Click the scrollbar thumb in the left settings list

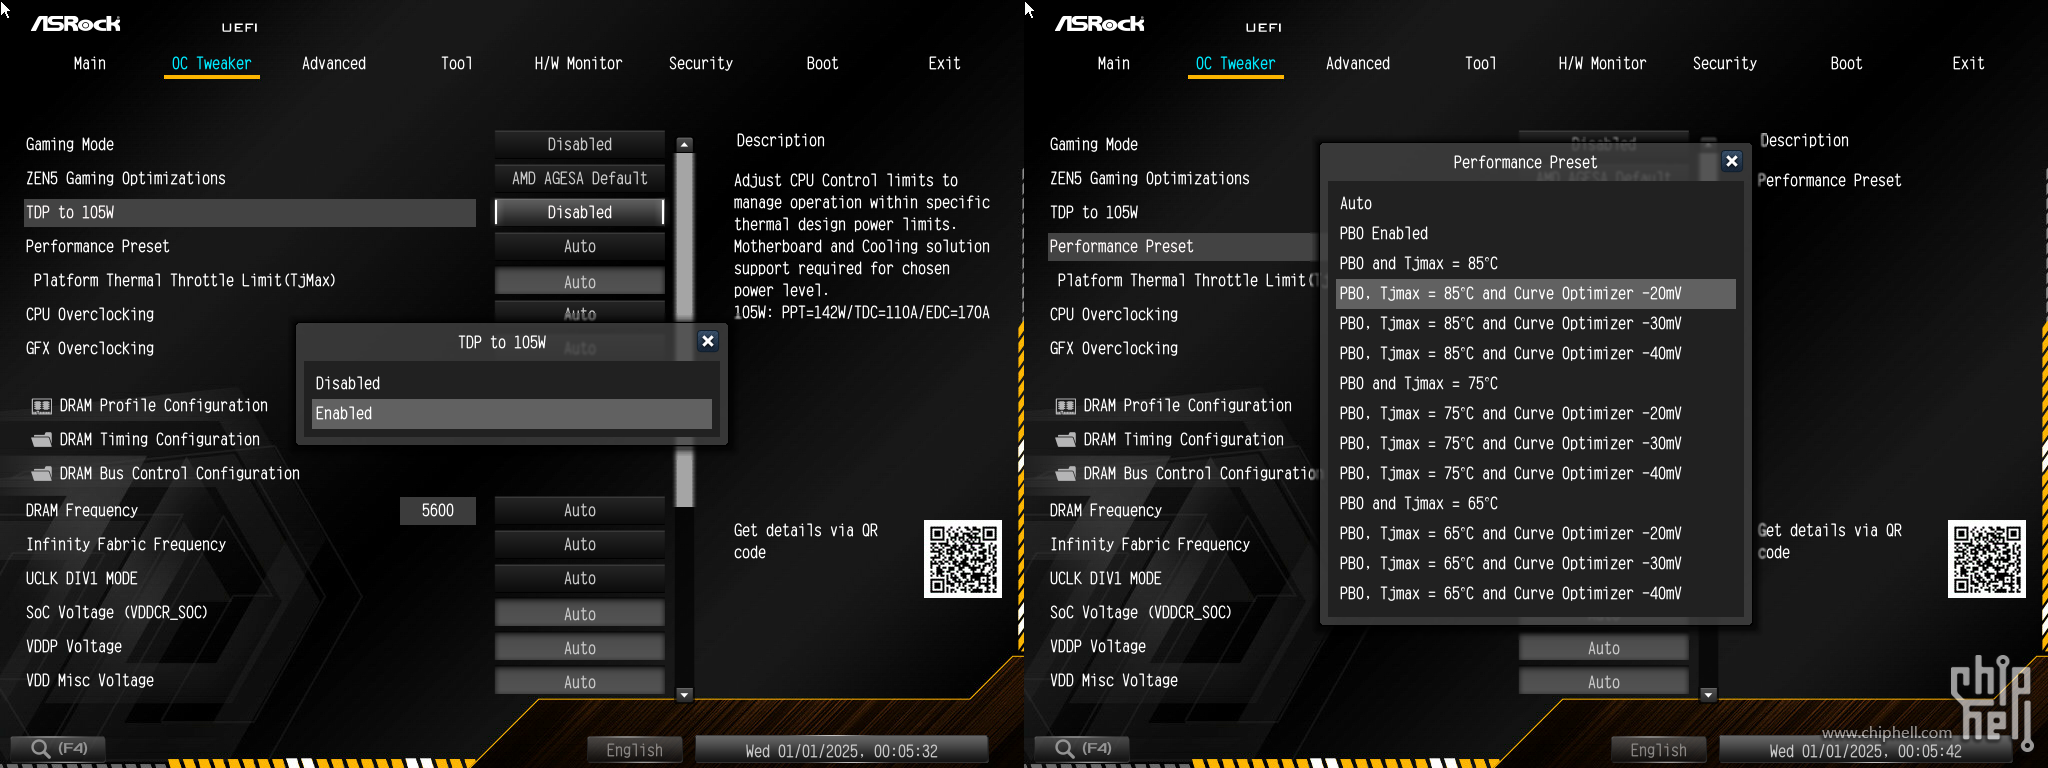685,330
